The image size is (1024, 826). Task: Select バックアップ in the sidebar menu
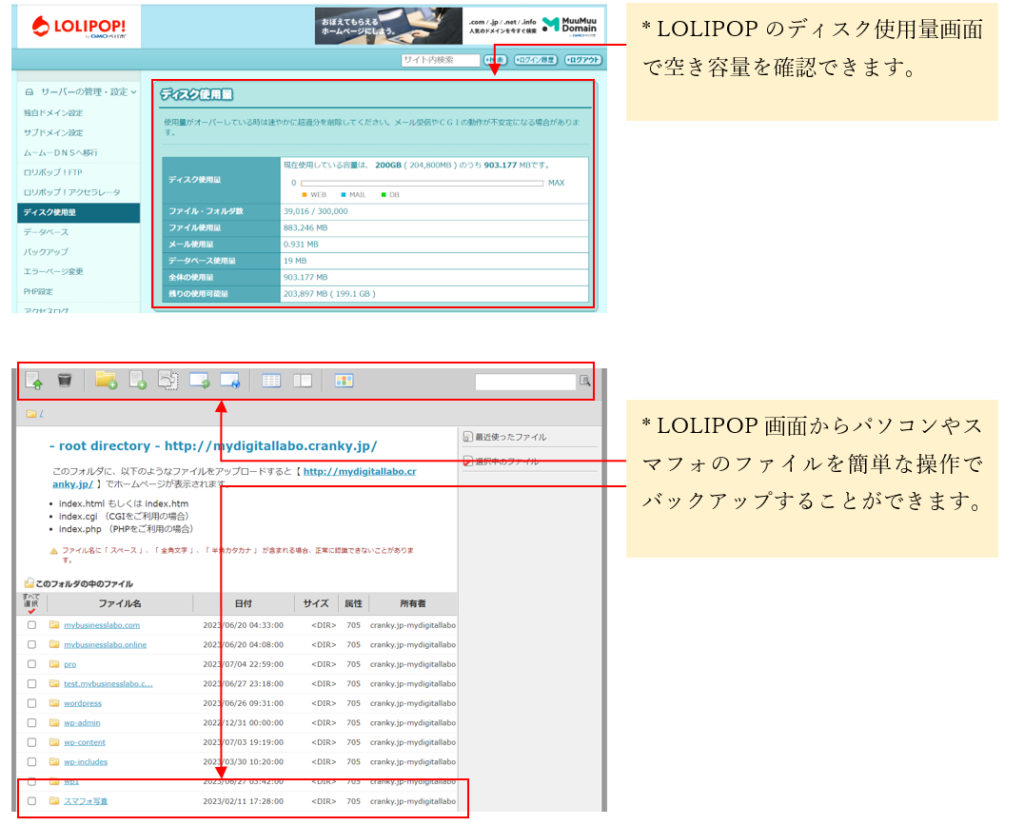[46, 252]
